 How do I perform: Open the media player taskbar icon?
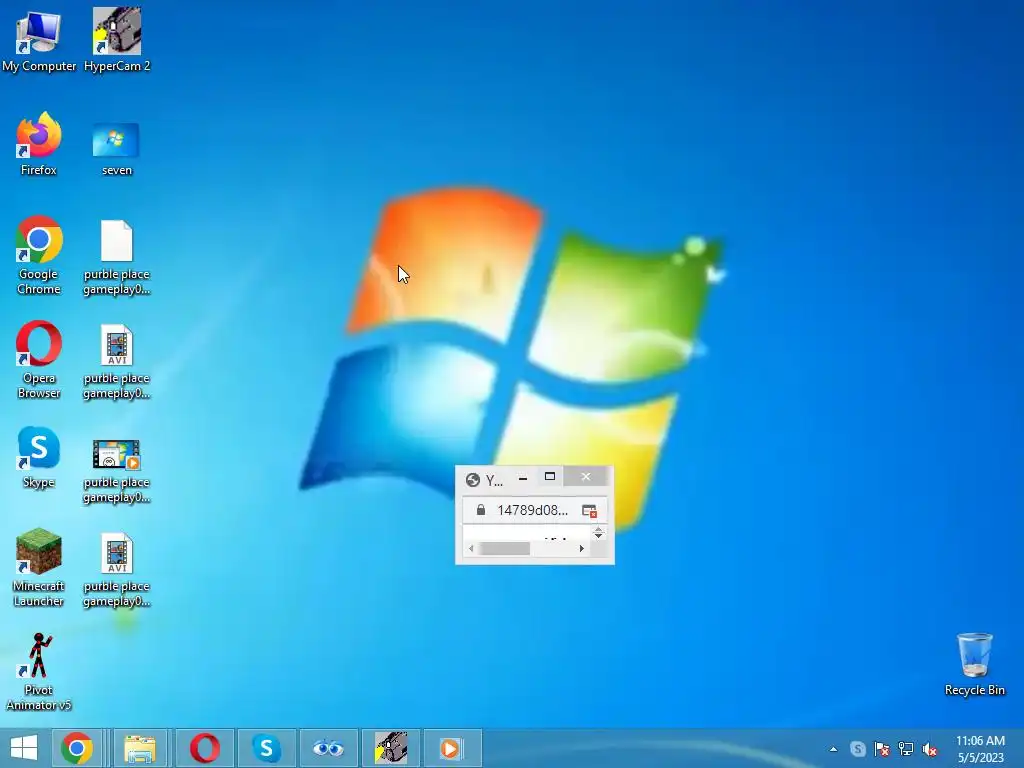point(451,748)
